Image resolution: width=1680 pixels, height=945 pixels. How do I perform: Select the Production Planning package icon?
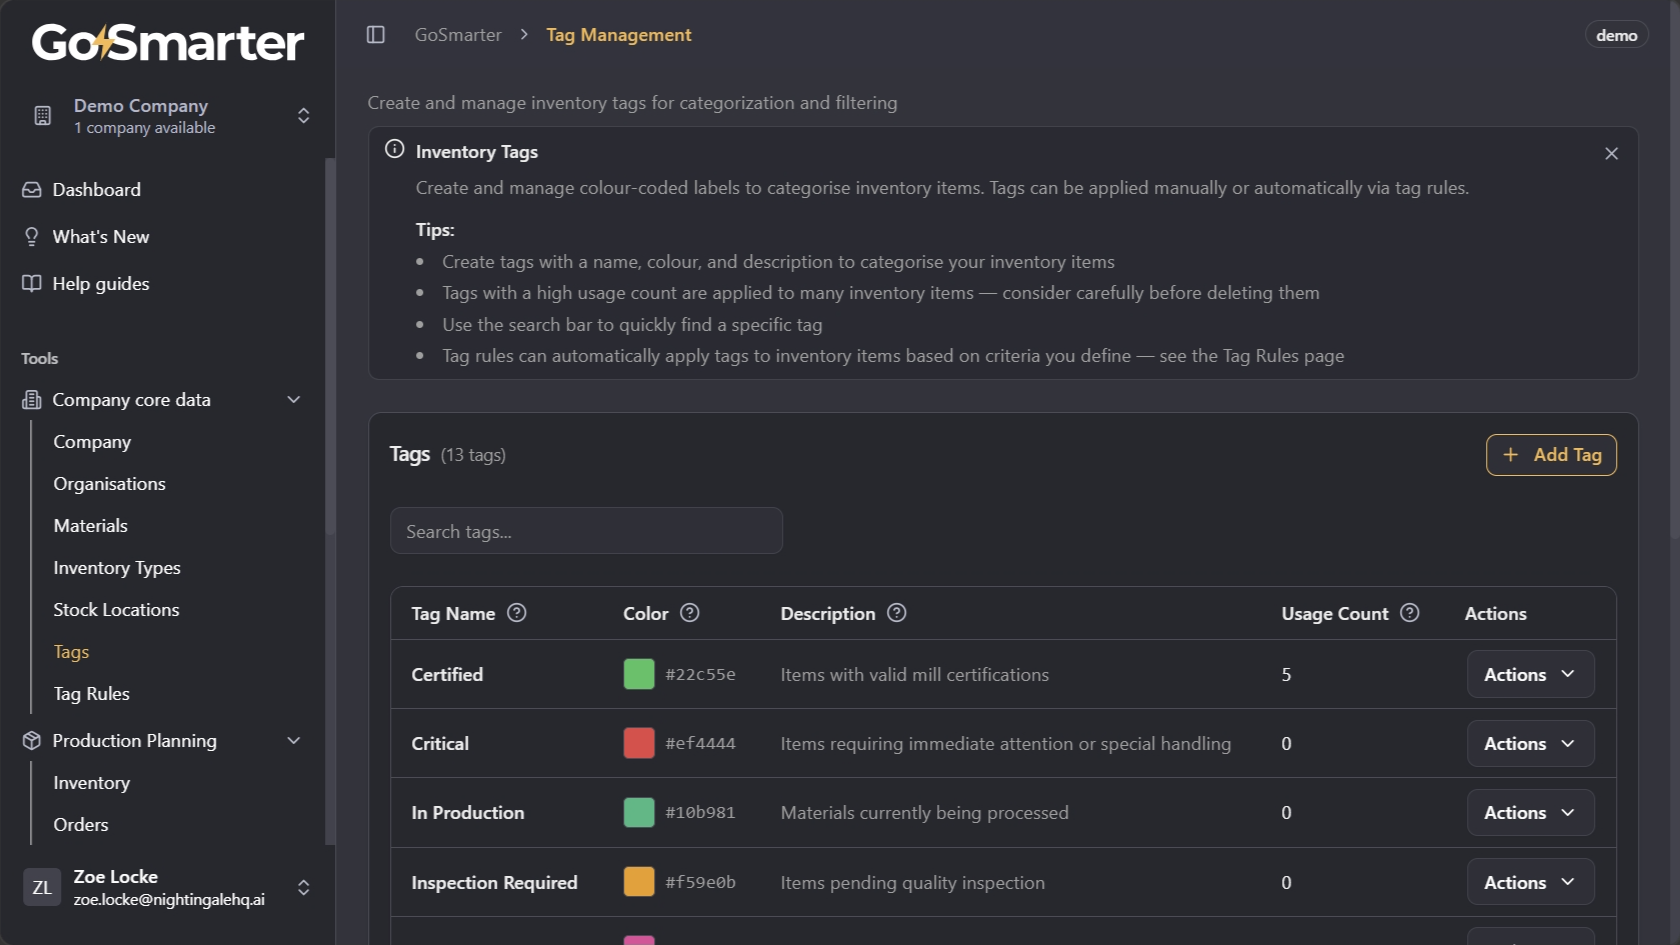pyautogui.click(x=31, y=740)
